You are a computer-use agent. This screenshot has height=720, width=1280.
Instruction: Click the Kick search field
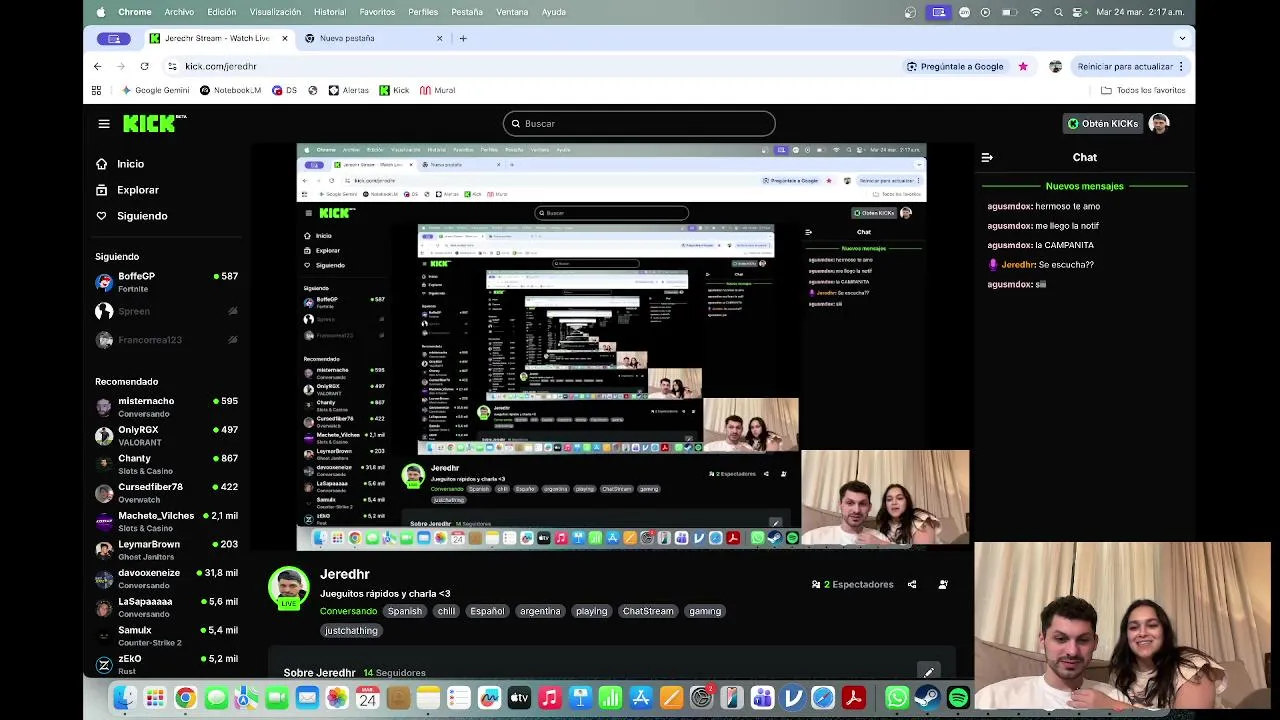point(639,123)
